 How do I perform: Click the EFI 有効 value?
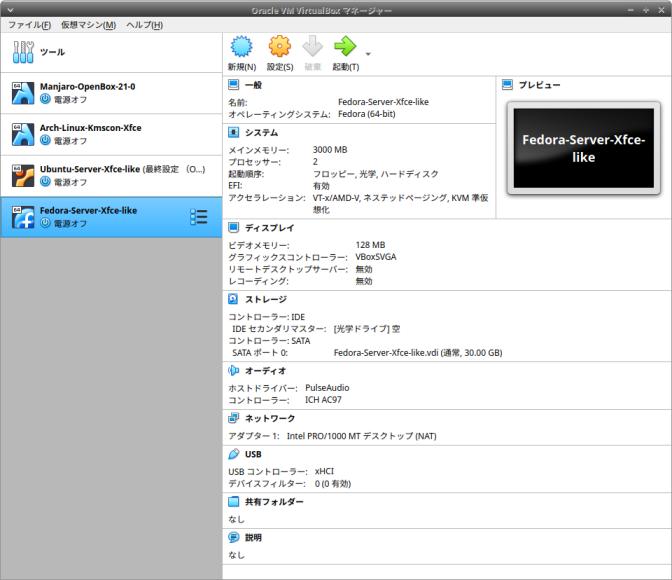point(321,186)
